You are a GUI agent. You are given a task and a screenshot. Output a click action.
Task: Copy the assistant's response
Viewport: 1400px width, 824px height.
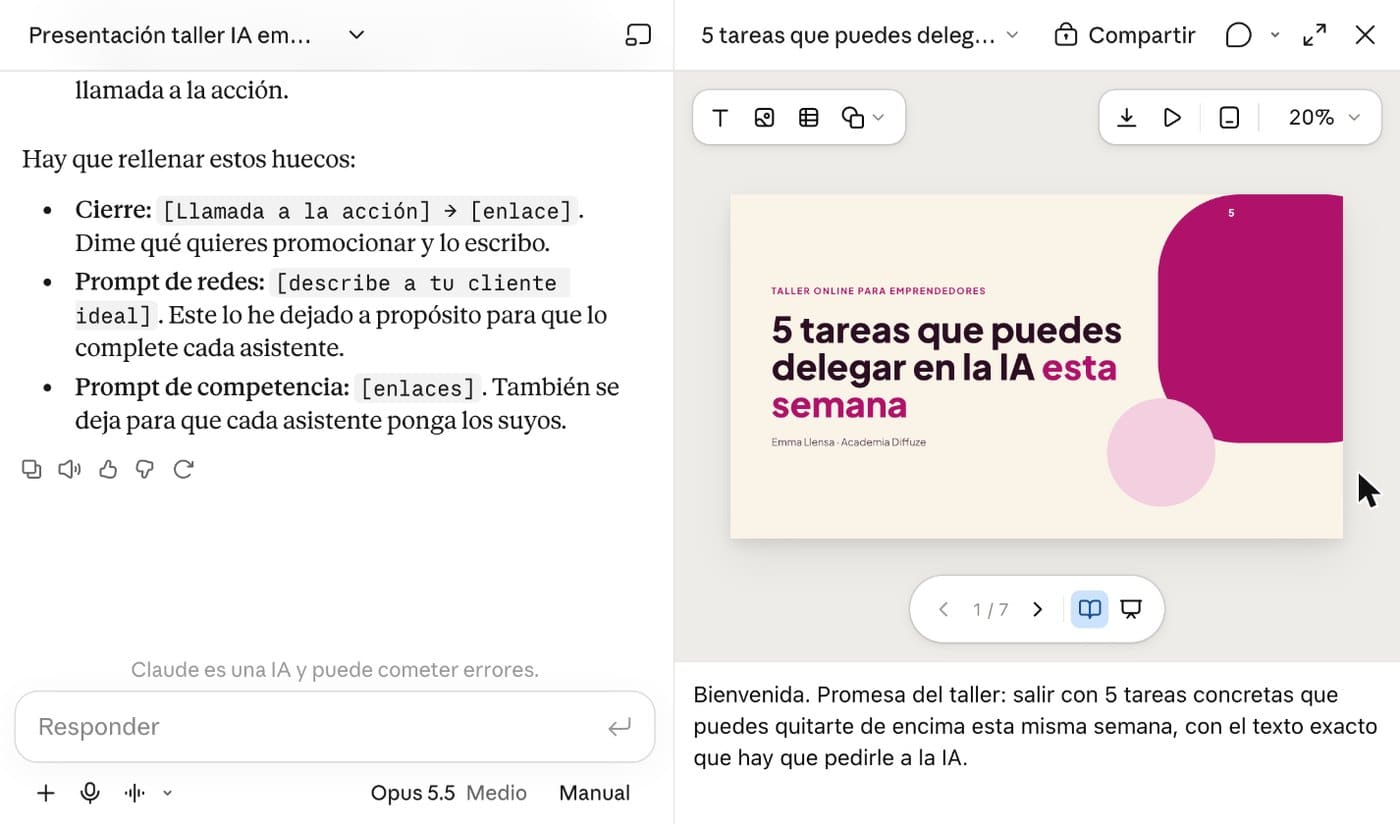[x=32, y=469]
